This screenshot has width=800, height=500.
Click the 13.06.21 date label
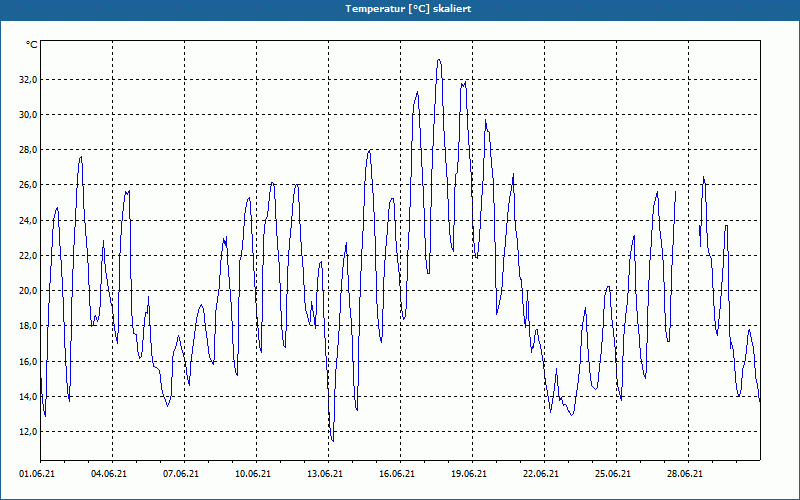click(324, 474)
